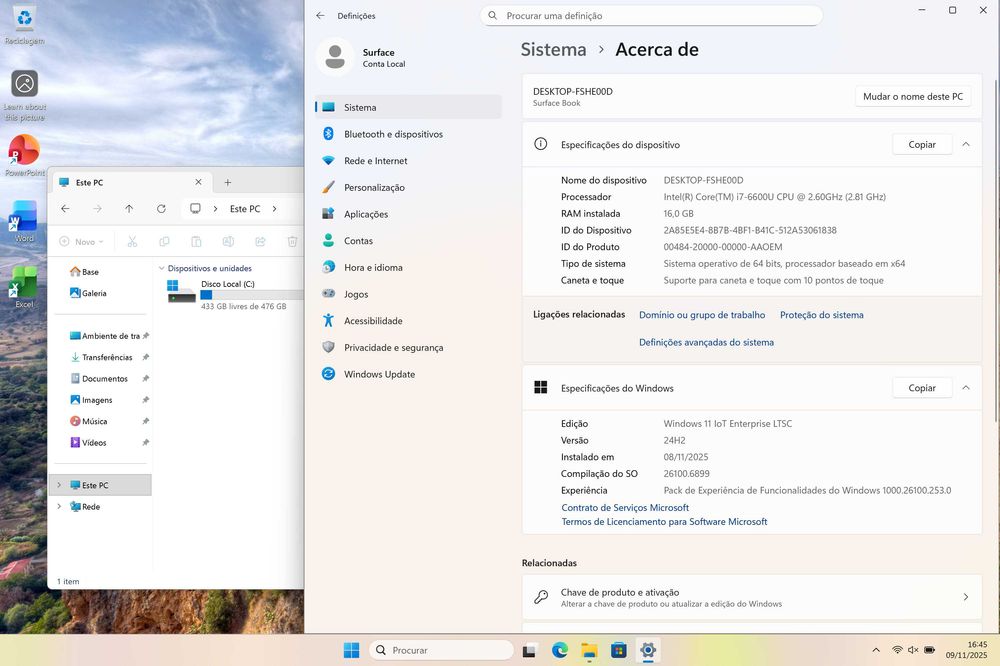The width and height of the screenshot is (1000, 666).
Task: Click the Hora e idioma globe icon
Action: (x=328, y=267)
